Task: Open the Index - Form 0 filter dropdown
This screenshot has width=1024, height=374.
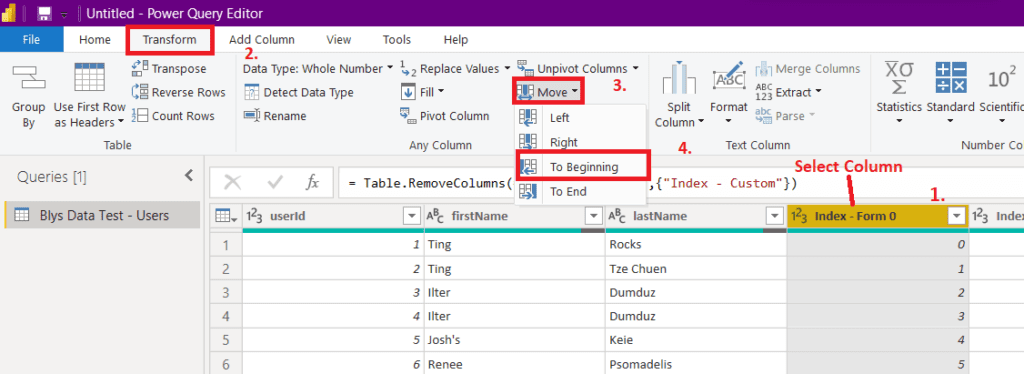Action: (x=957, y=215)
